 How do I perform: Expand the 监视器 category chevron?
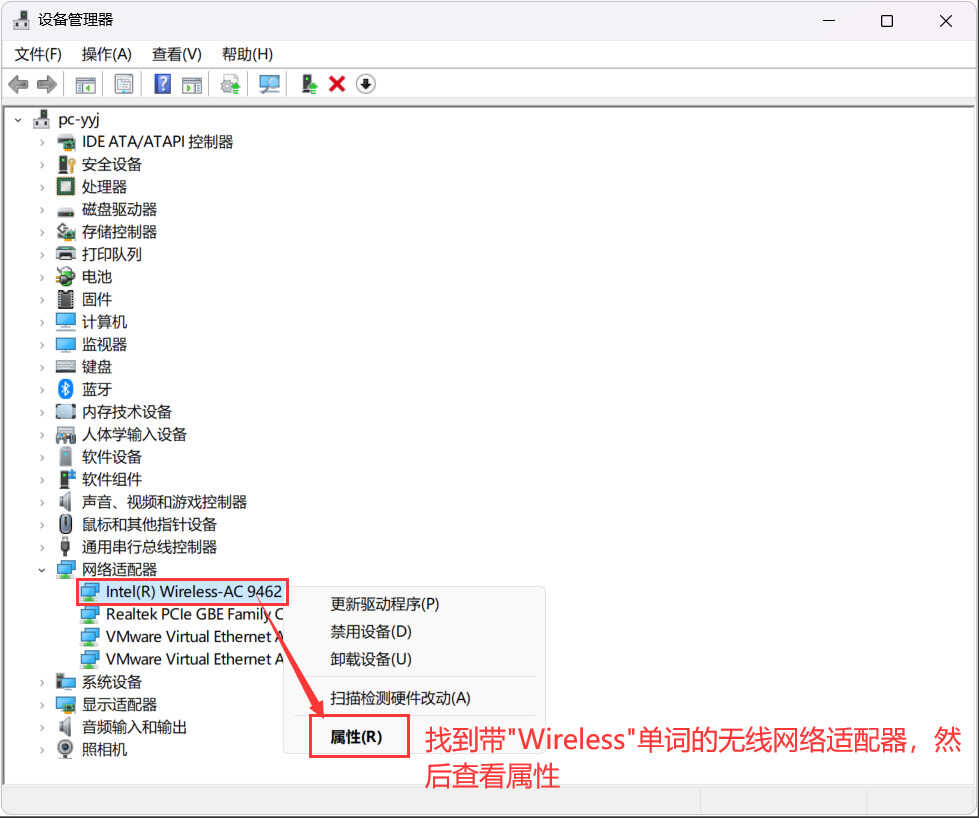(42, 345)
